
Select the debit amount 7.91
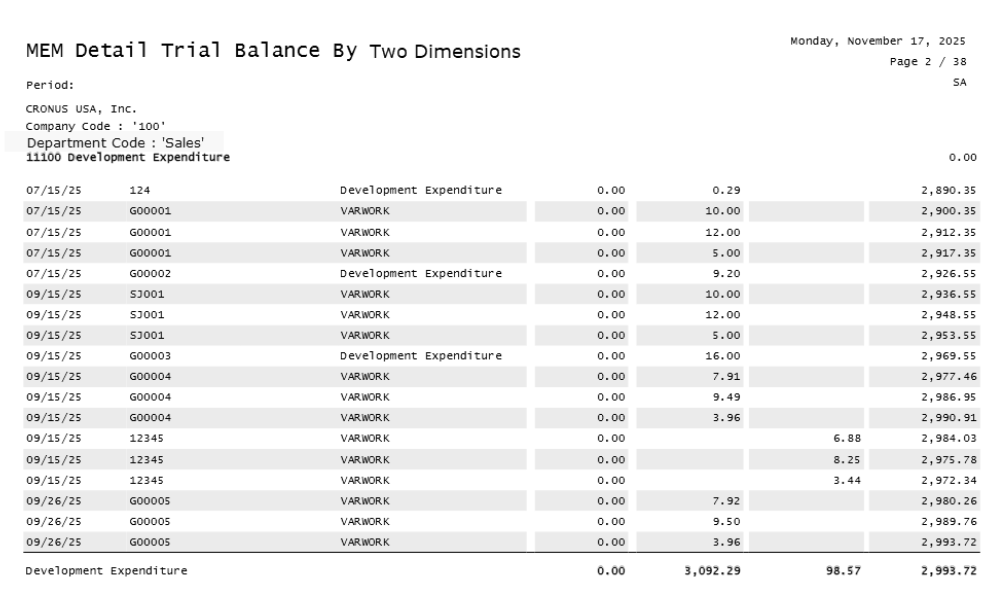(726, 376)
